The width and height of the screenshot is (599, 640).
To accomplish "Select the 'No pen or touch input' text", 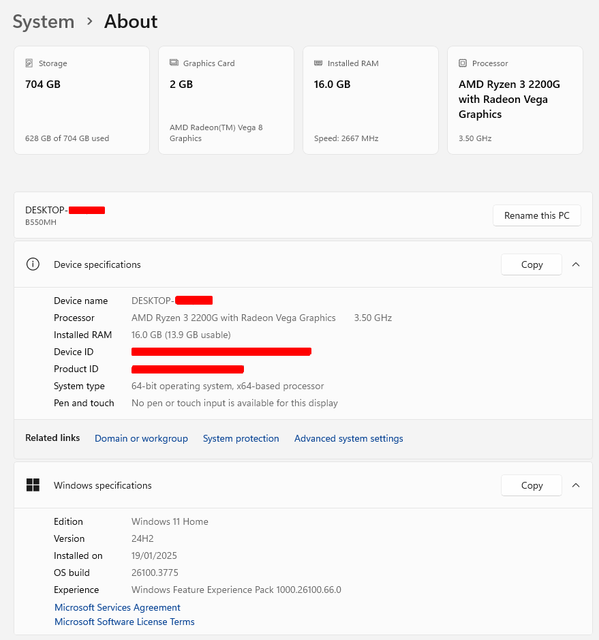I will pos(235,403).
